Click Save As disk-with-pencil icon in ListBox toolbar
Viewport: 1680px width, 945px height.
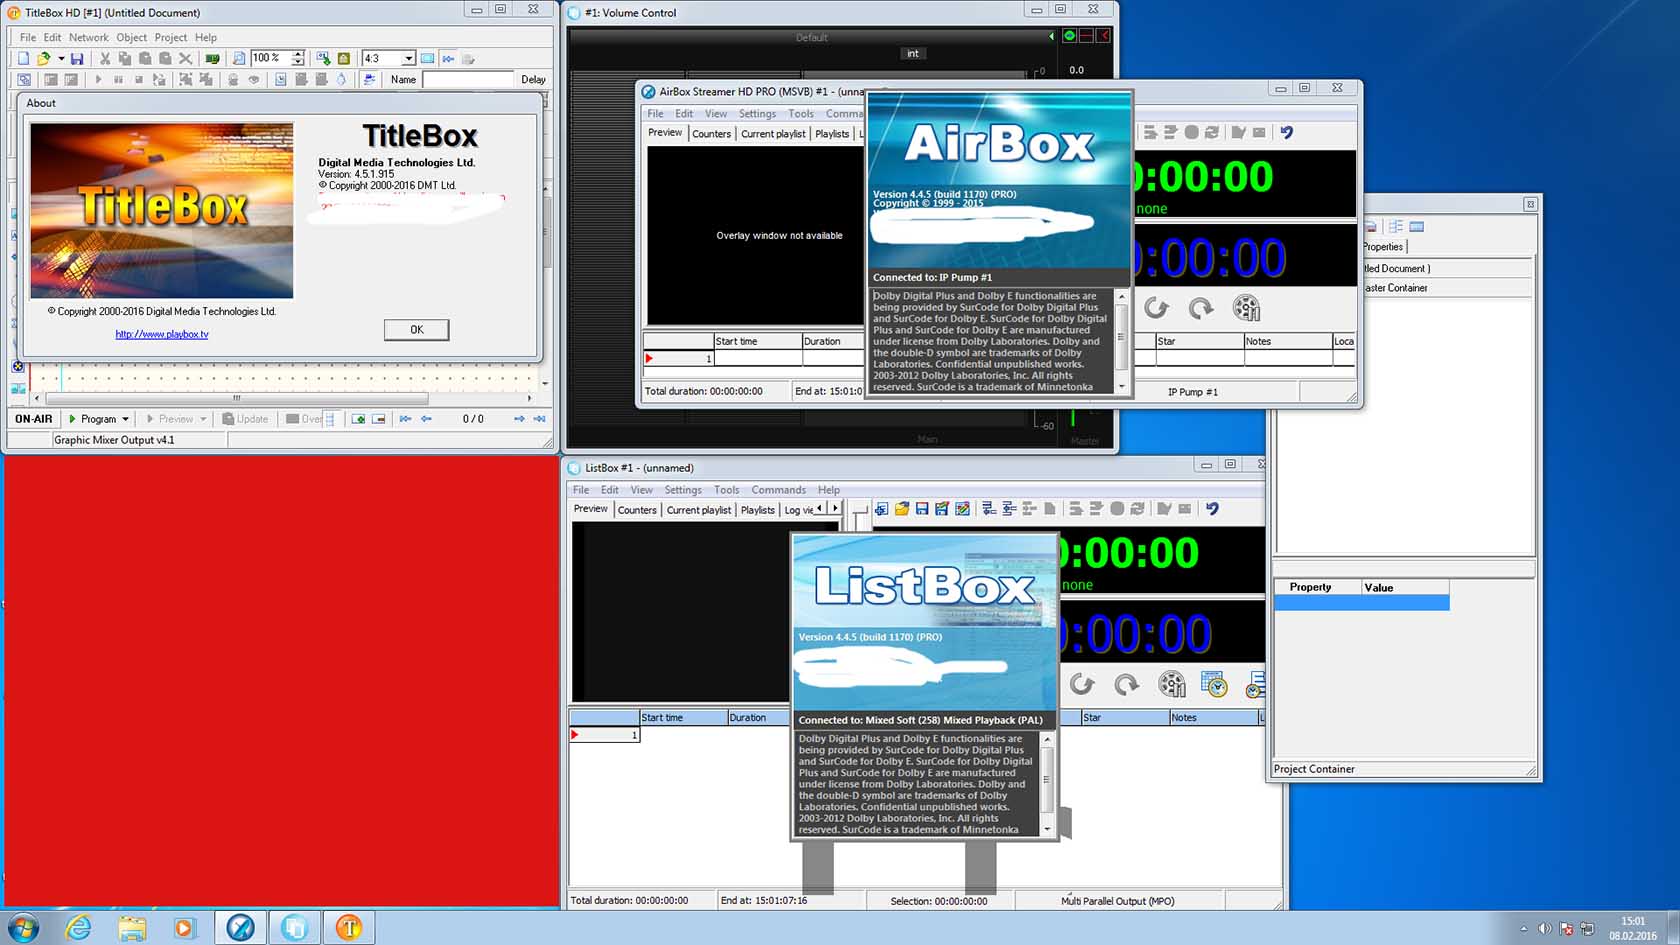[942, 509]
